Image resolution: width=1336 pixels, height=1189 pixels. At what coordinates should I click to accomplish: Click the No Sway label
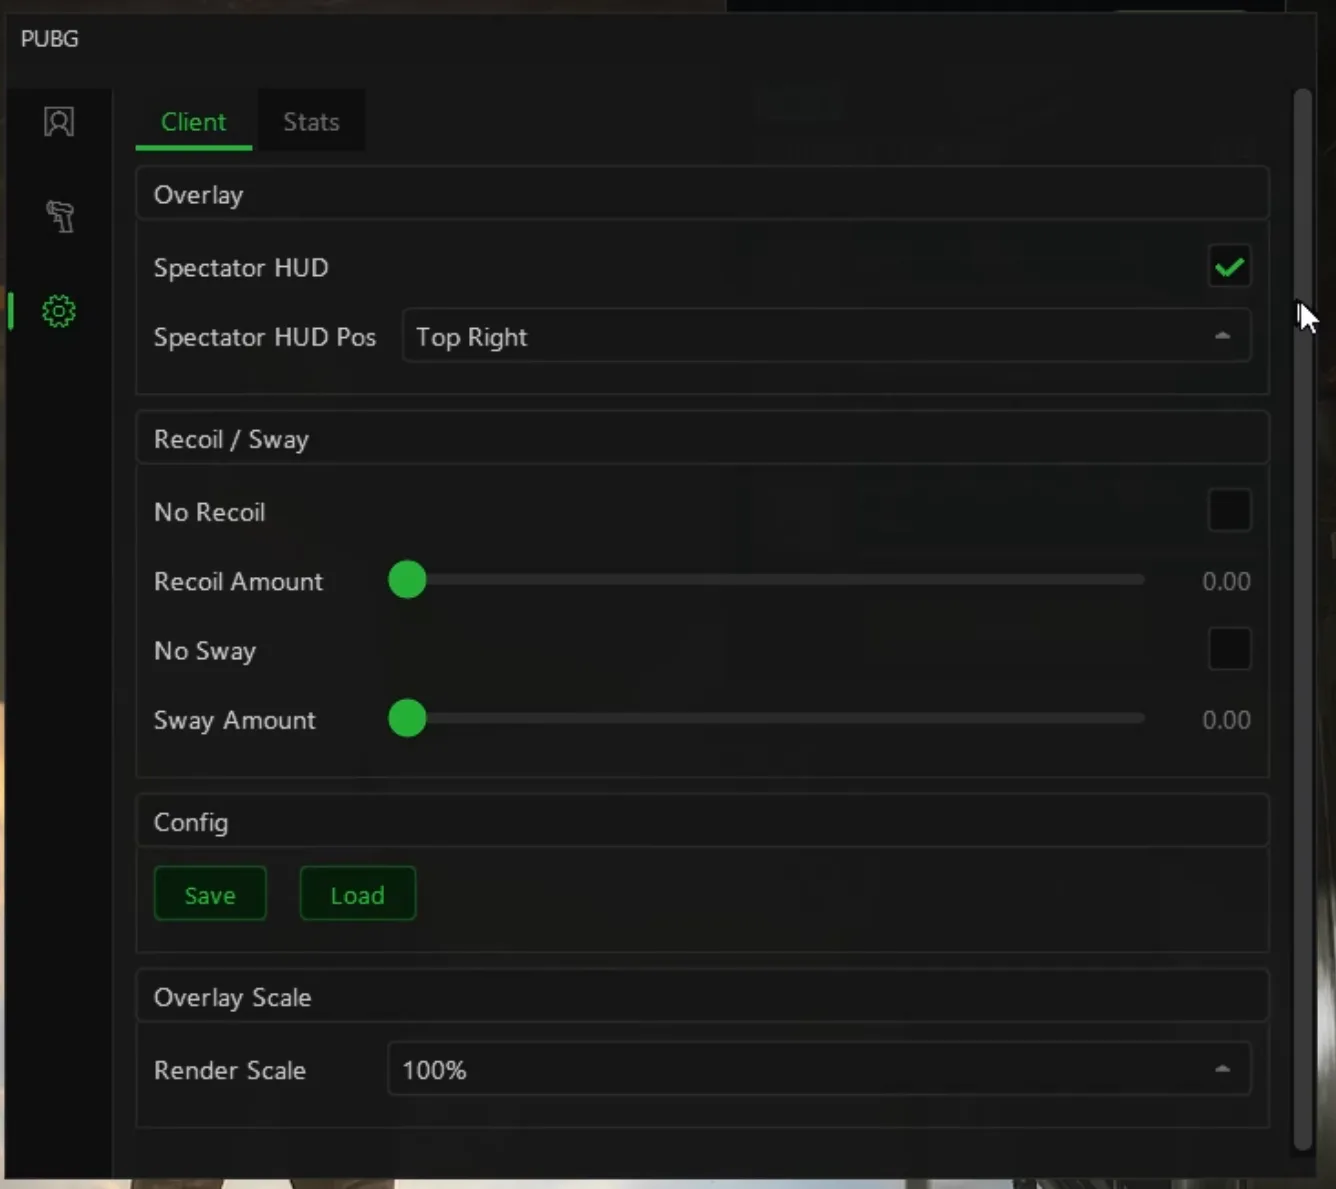click(205, 651)
